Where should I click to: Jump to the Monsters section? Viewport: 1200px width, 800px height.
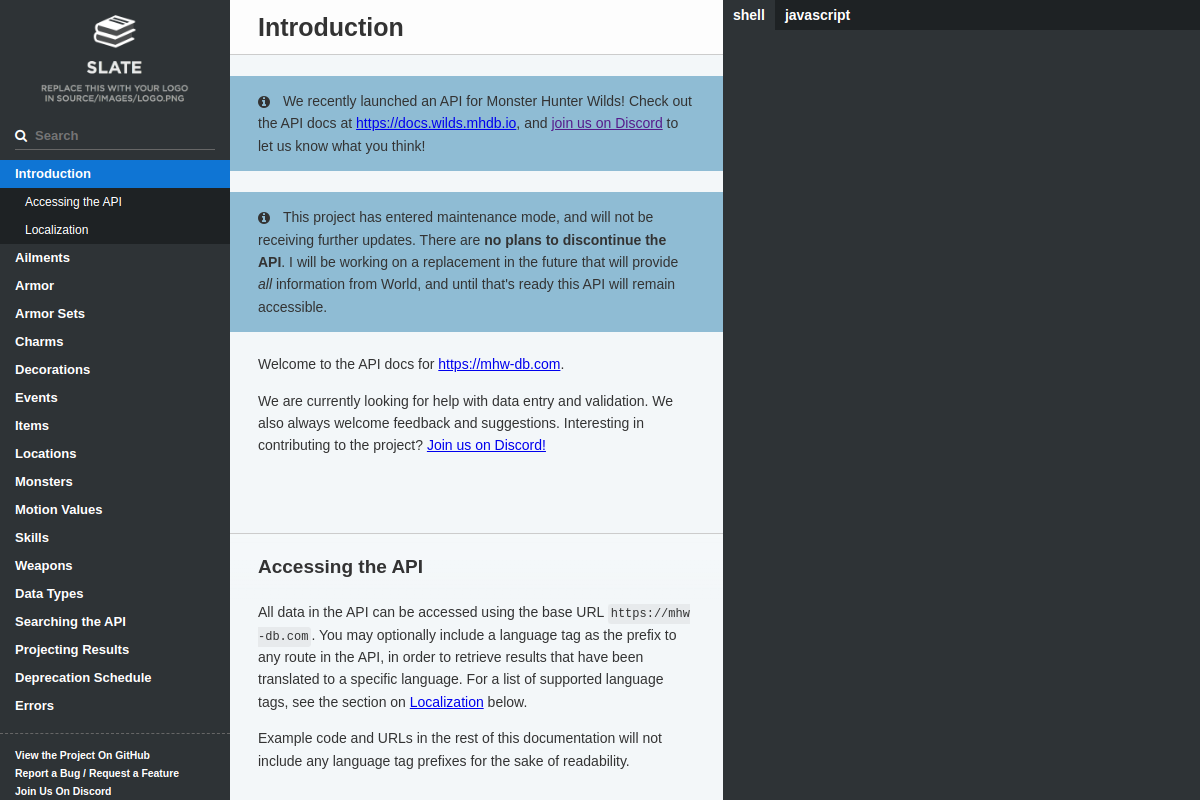tap(115, 482)
